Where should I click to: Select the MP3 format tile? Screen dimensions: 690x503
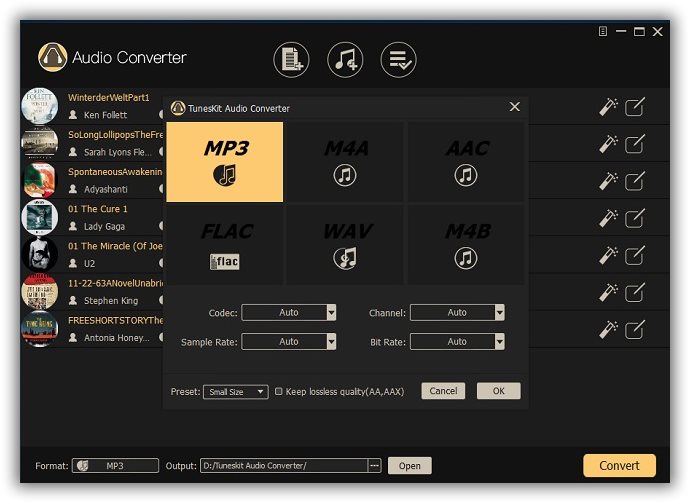point(224,162)
